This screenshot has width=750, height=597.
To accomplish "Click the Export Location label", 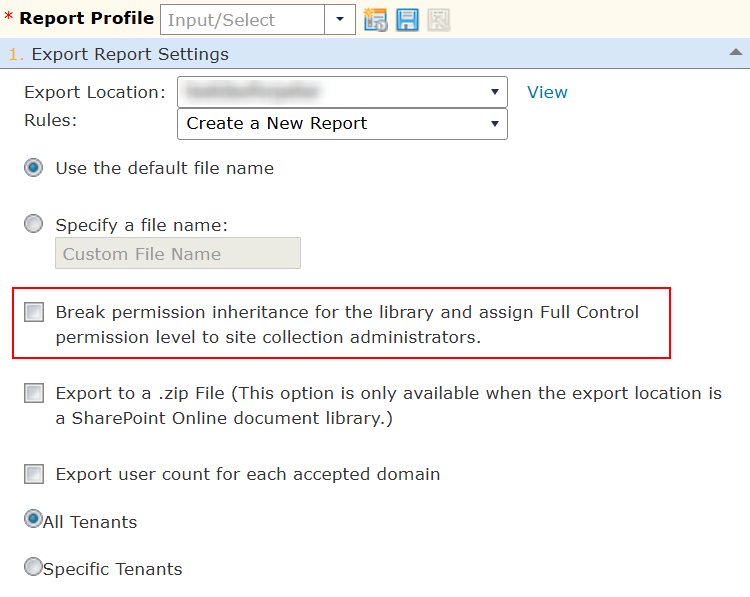I will pyautogui.click(x=95, y=92).
